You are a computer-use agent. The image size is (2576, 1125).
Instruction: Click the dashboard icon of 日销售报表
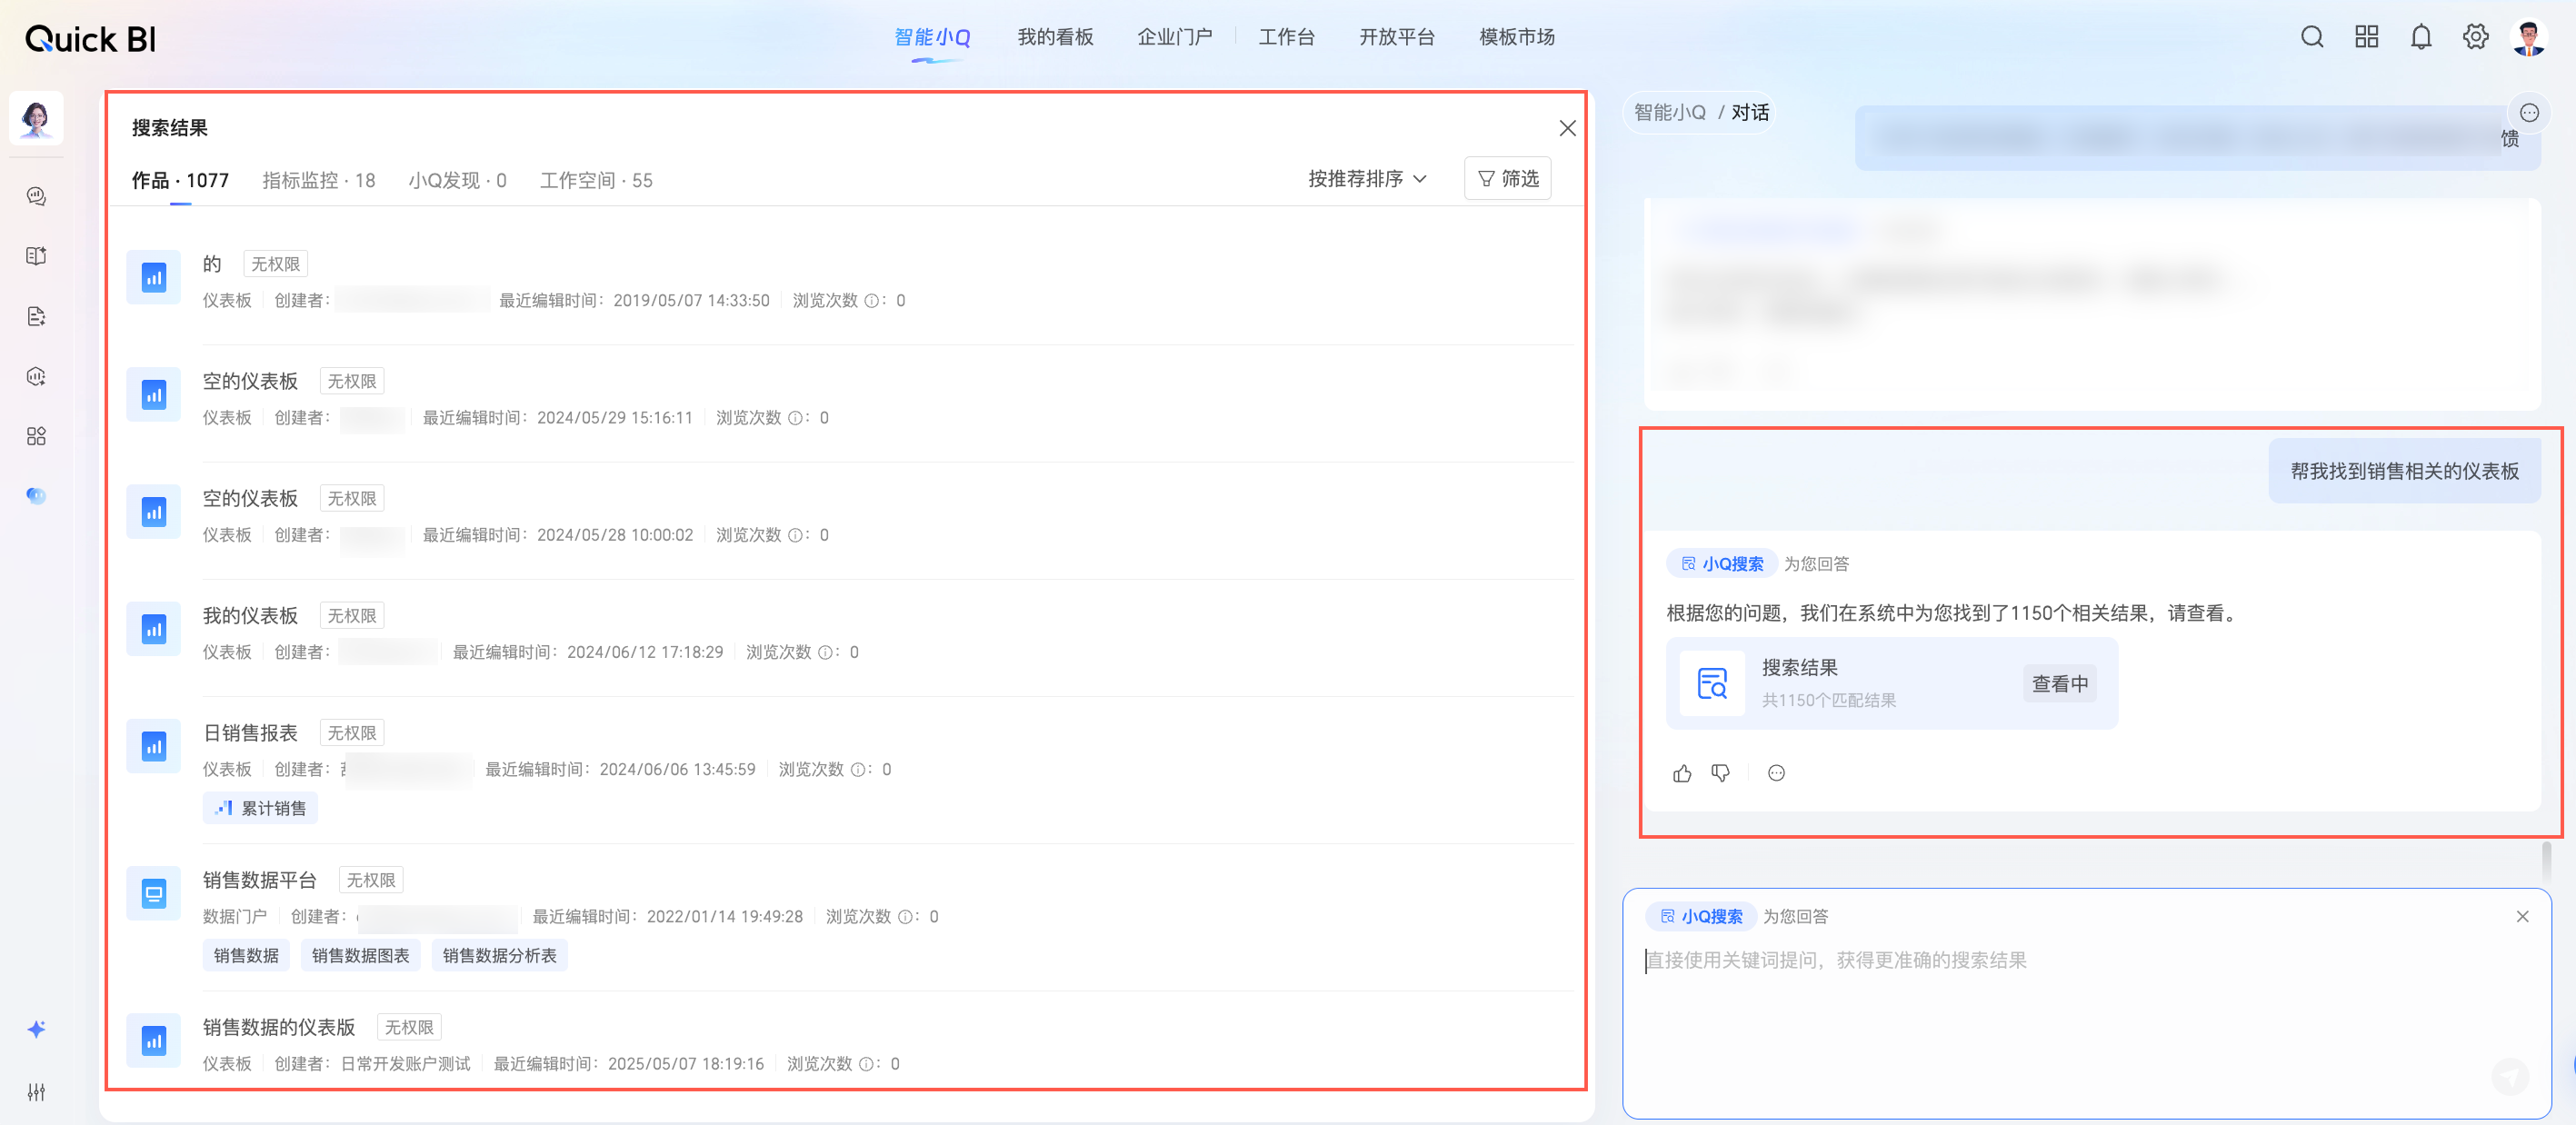[x=154, y=746]
